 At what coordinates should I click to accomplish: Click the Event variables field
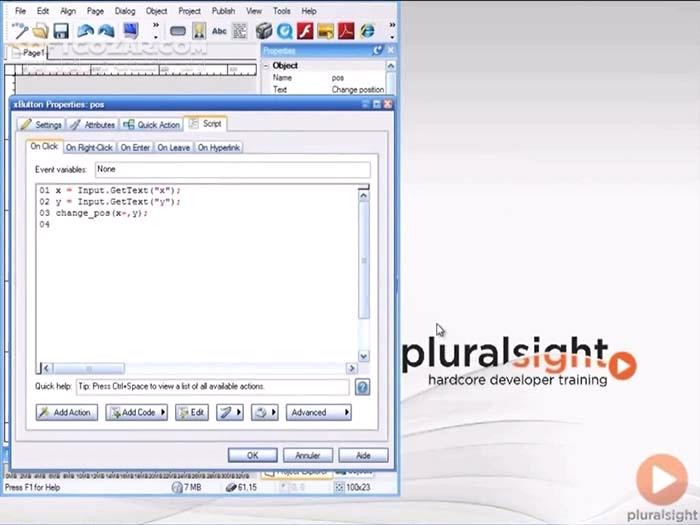pyautogui.click(x=233, y=169)
